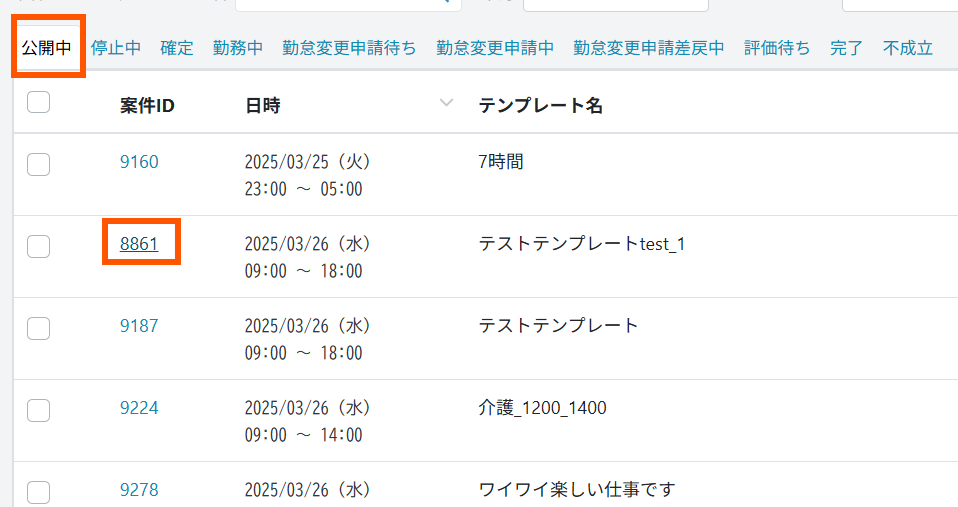Enable the checkbox next to job 9278

tap(38, 491)
